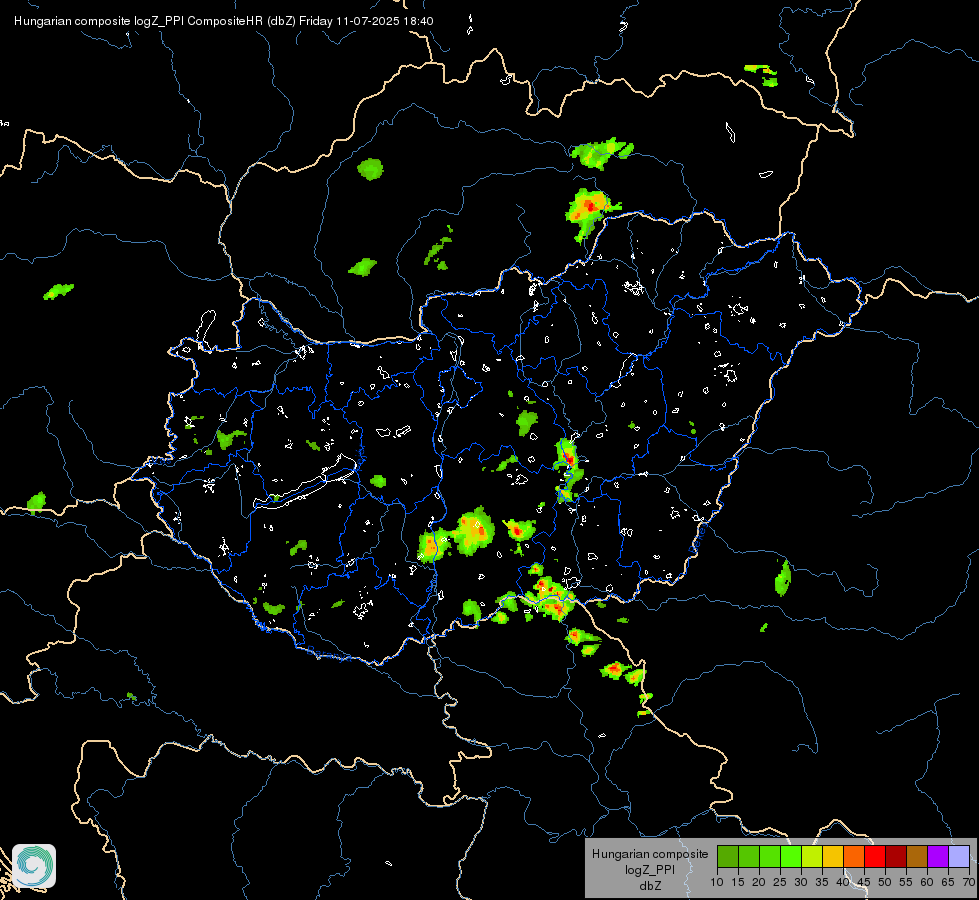979x900 pixels.
Task: Click the 'Hungarian composite' legend label
Action: coord(650,854)
